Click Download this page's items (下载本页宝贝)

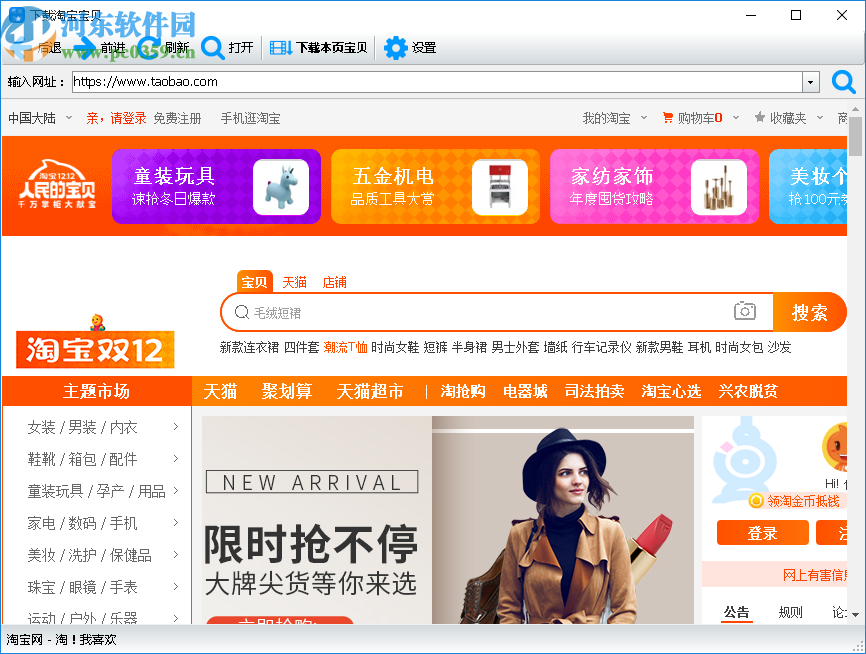click(x=319, y=48)
